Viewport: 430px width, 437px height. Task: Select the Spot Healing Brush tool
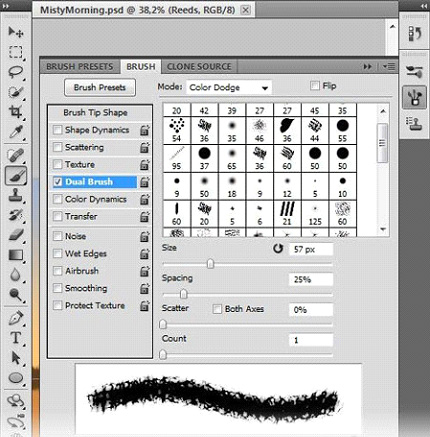click(15, 155)
